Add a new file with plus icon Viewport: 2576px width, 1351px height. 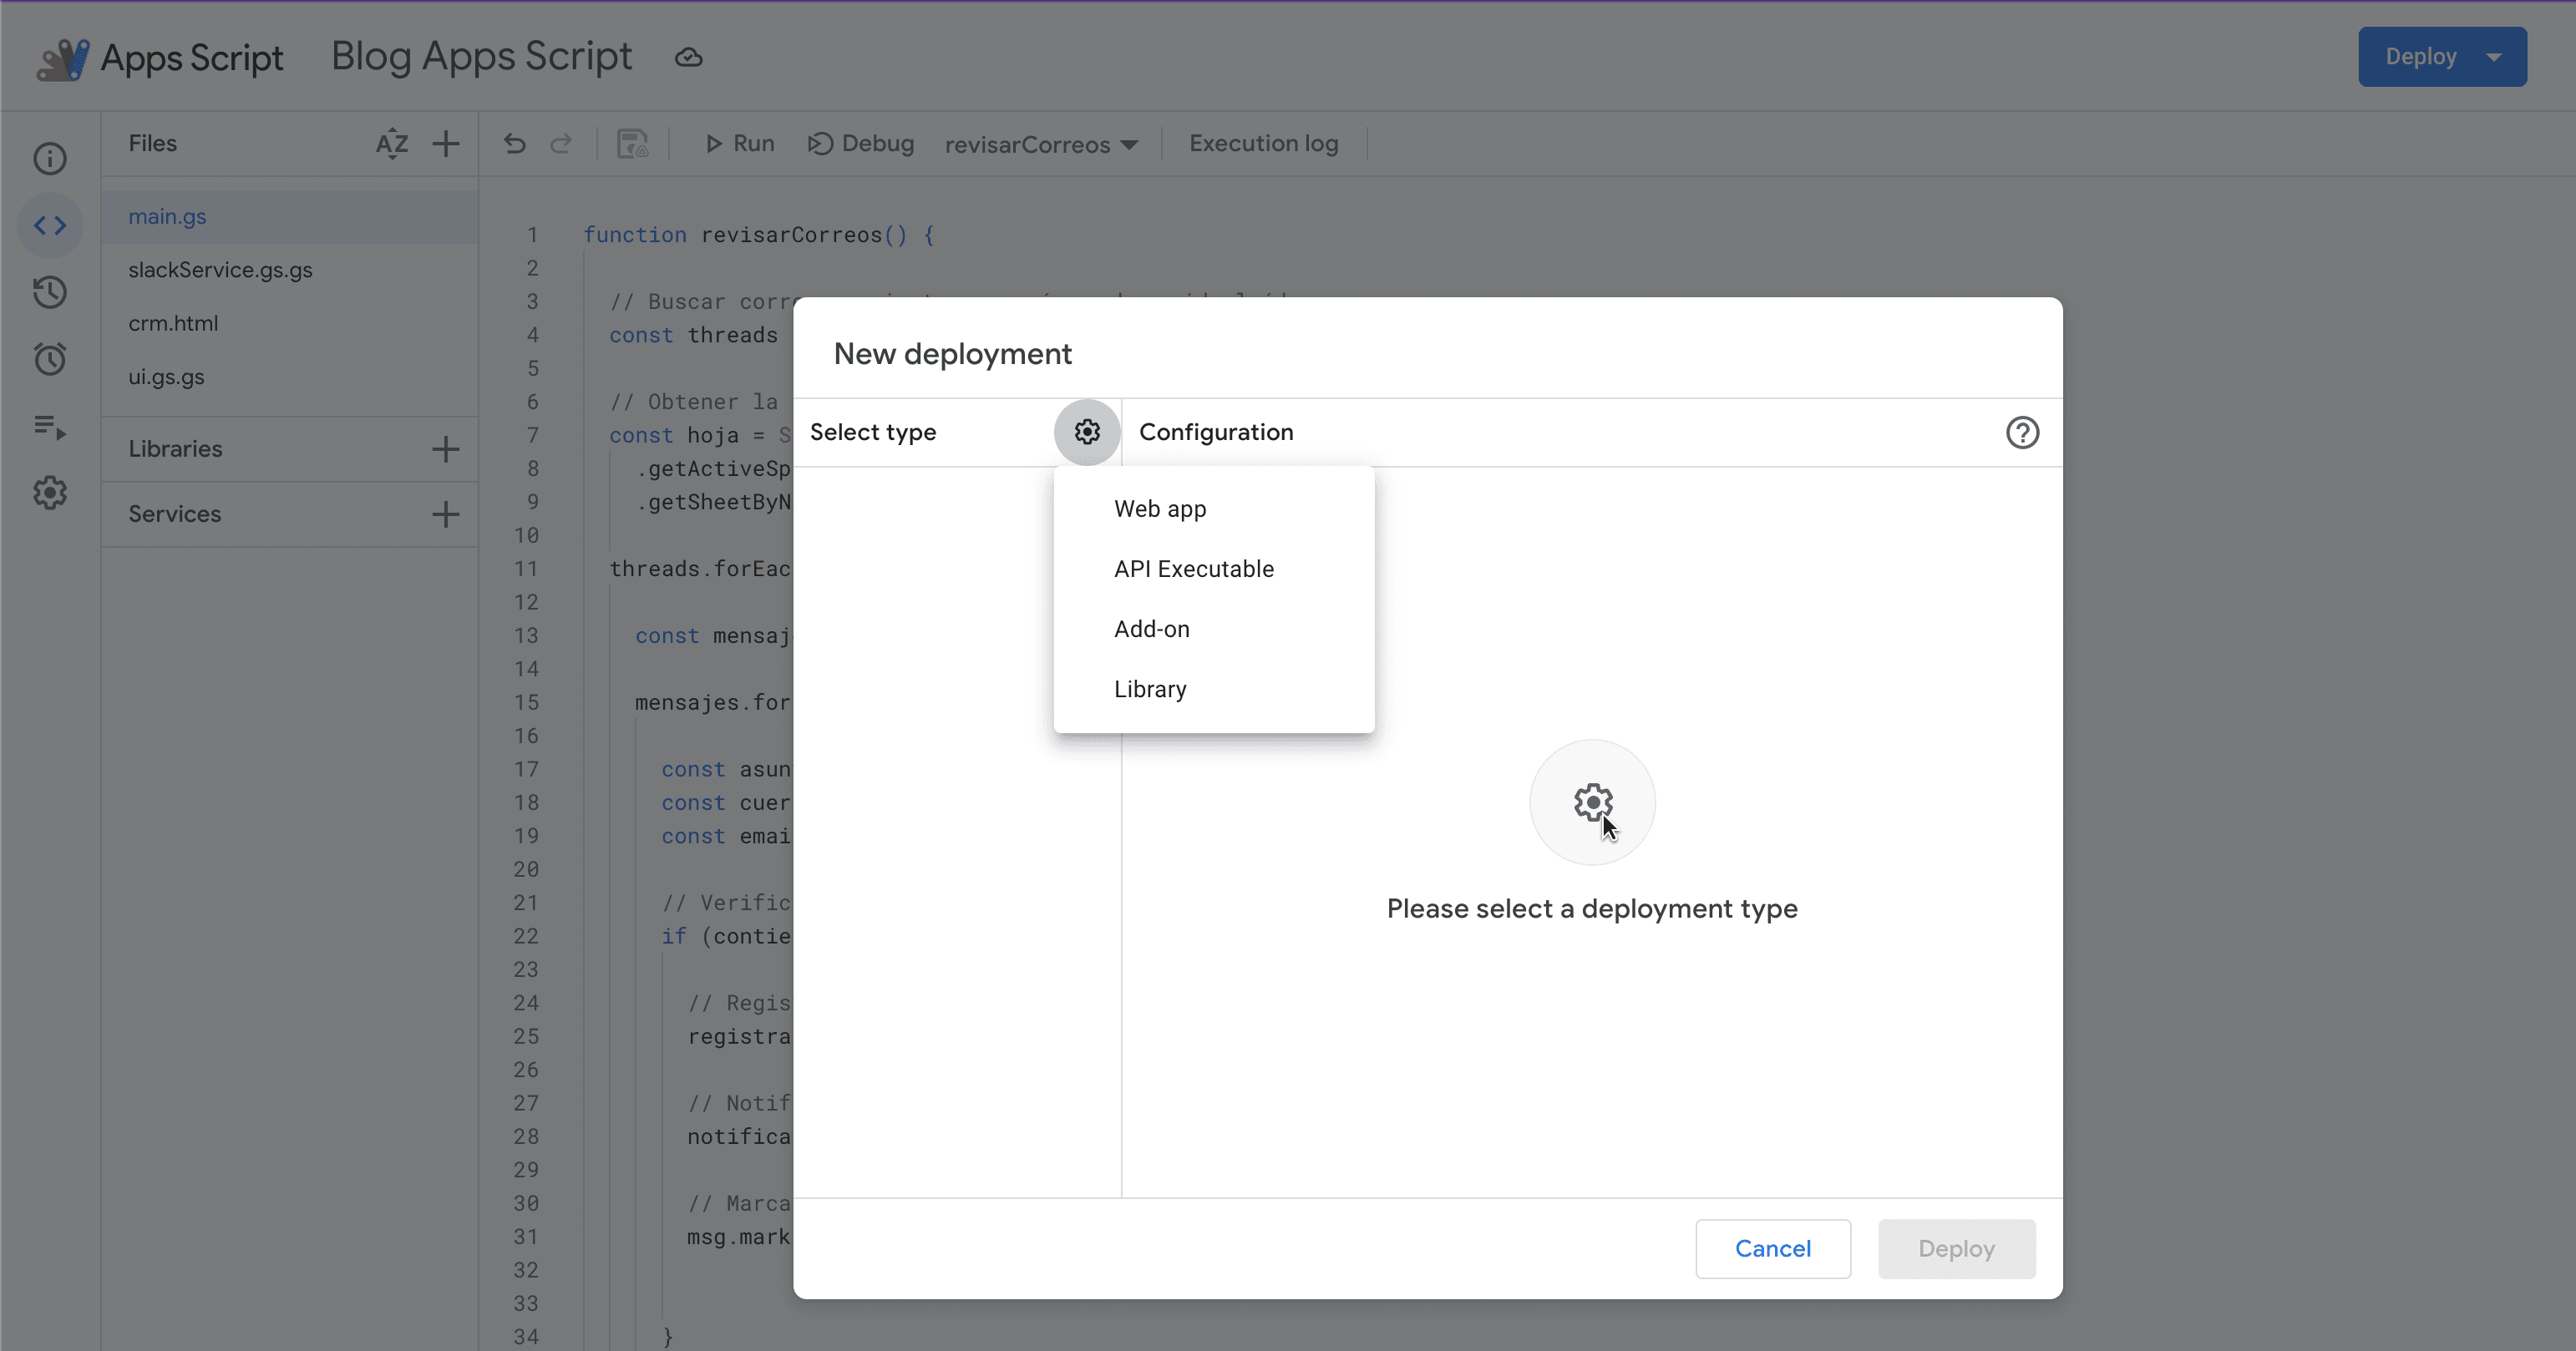tap(445, 144)
